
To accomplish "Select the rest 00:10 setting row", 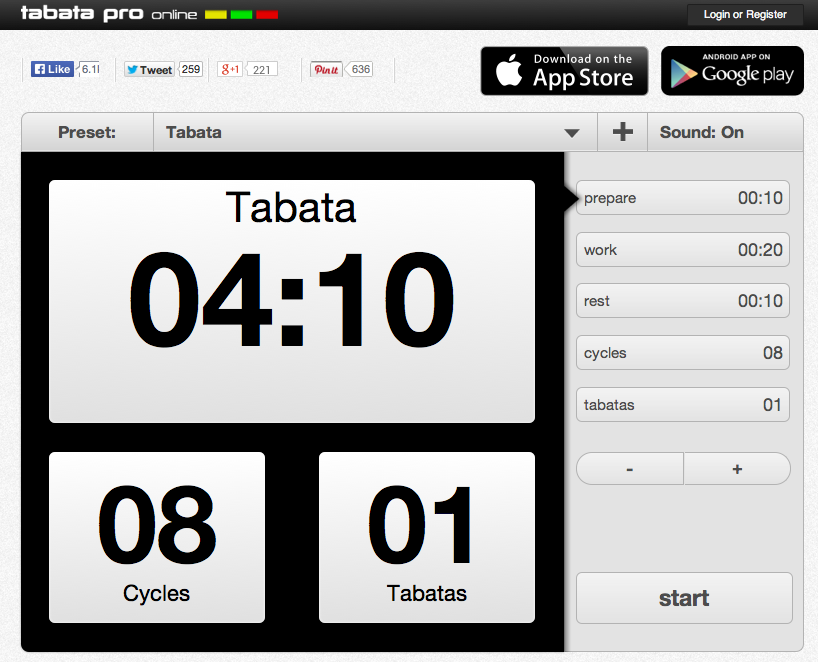I will coord(683,301).
